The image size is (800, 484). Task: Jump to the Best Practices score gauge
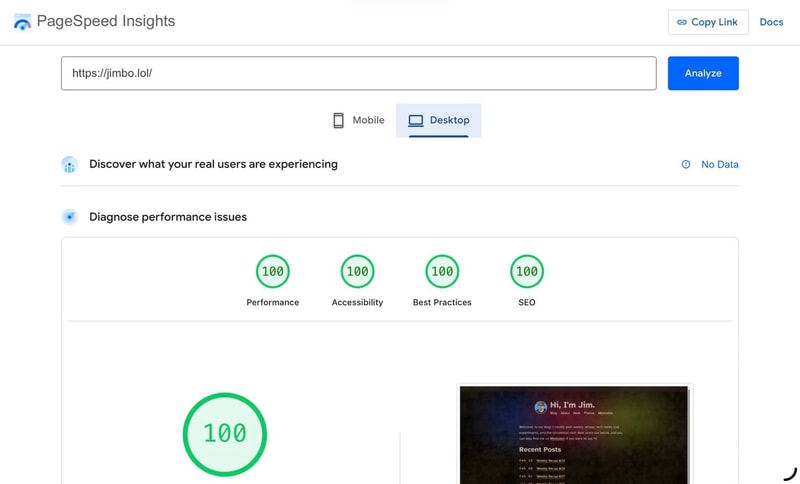[x=442, y=271]
